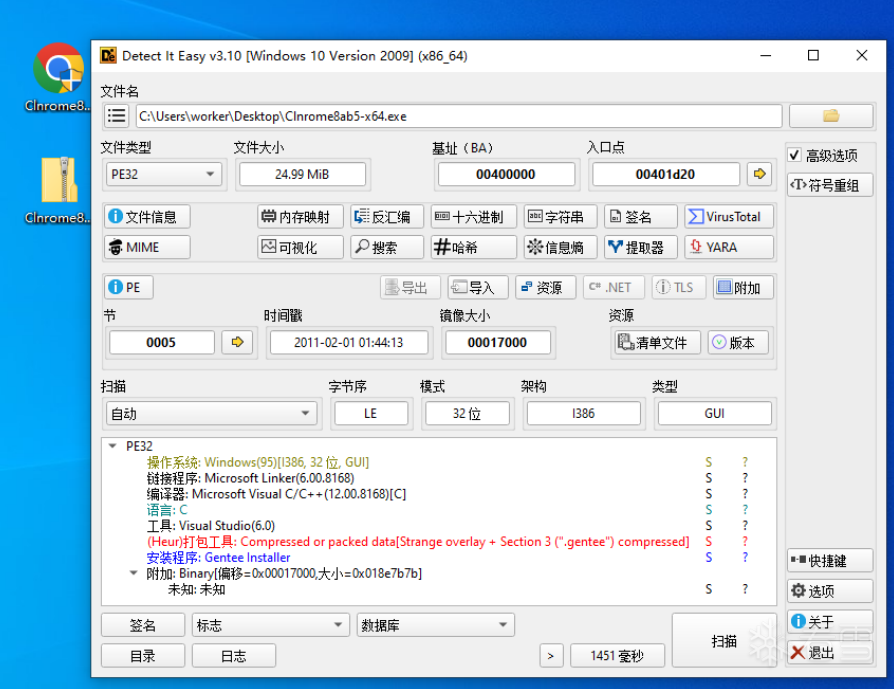Open the file list menu icon
The width and height of the screenshot is (894, 689).
coord(117,116)
